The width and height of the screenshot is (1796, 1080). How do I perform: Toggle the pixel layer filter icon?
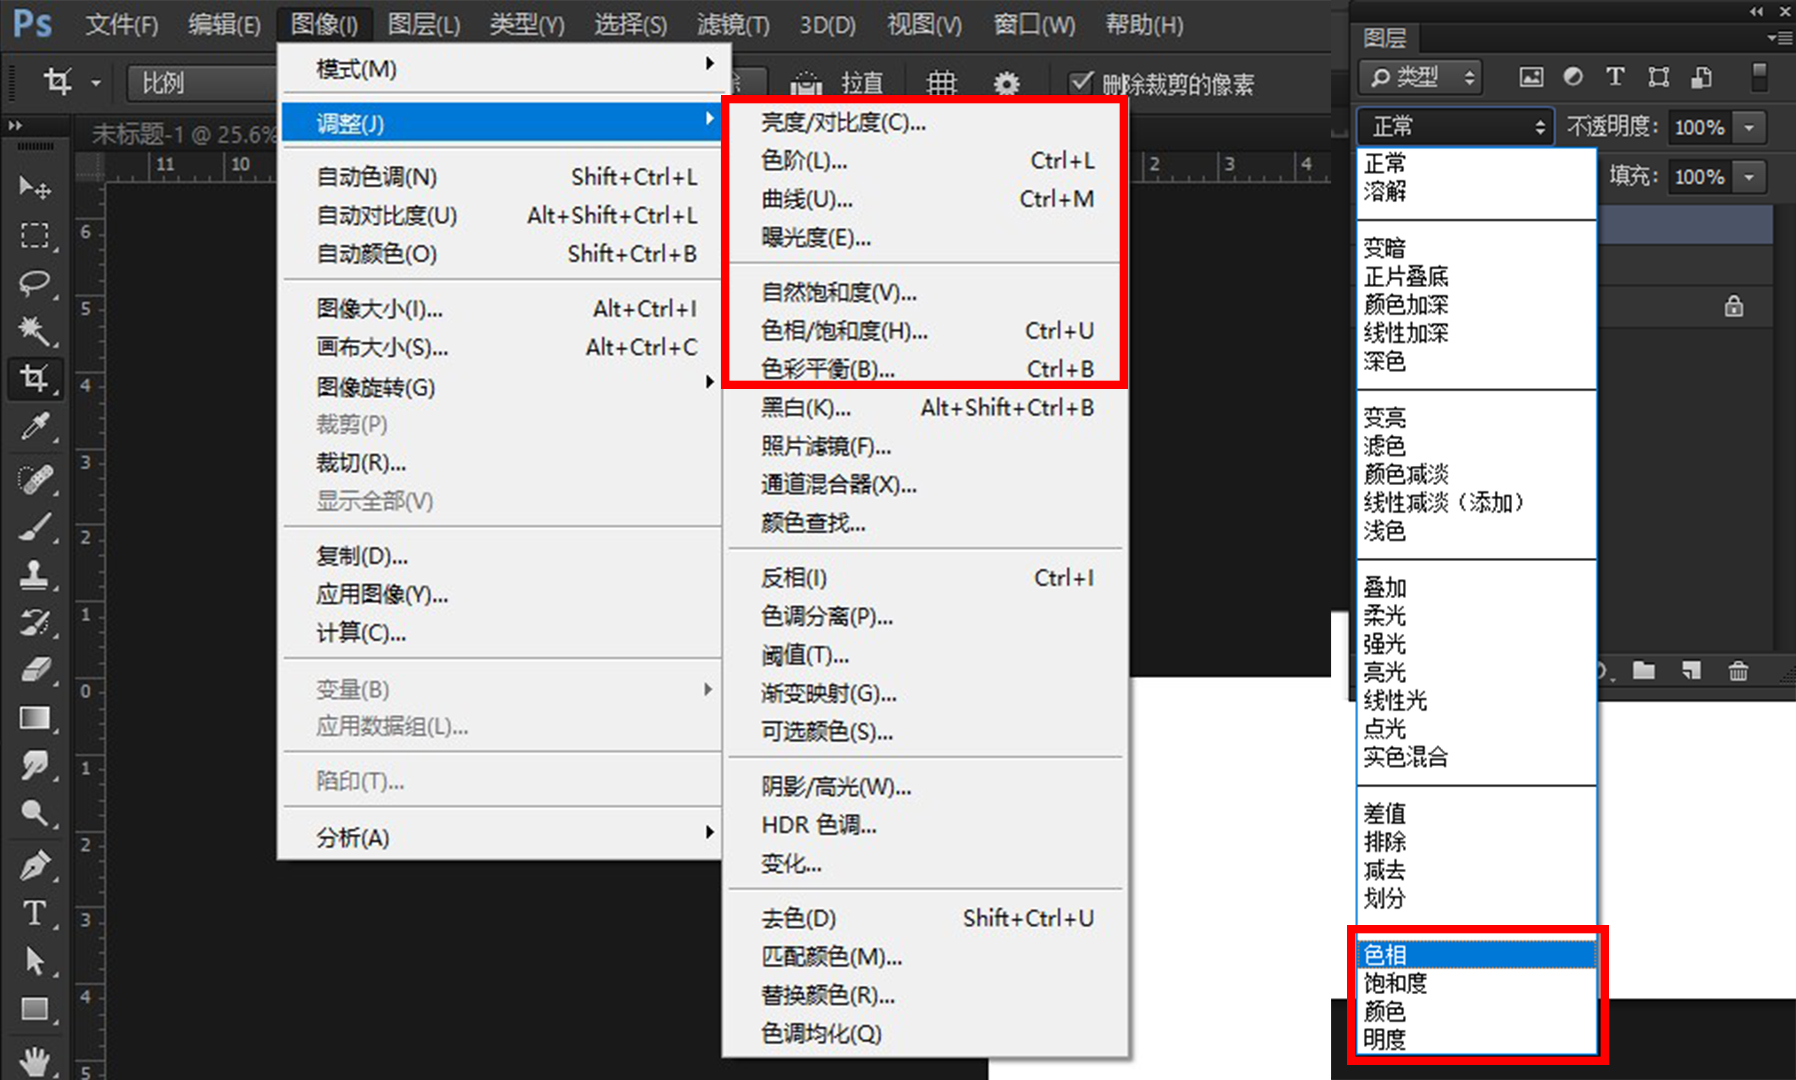1530,76
